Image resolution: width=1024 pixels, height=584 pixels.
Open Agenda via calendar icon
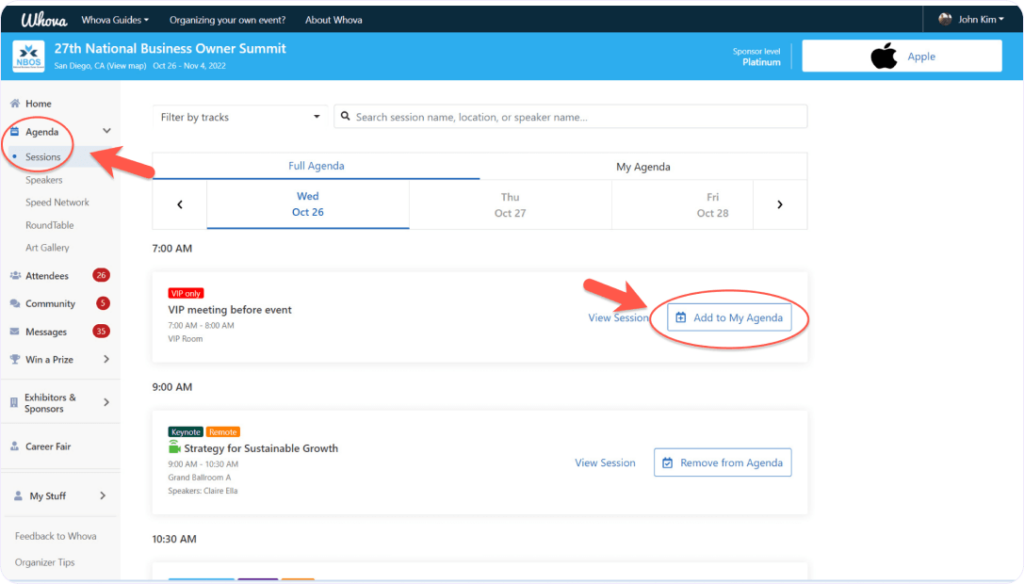click(17, 131)
